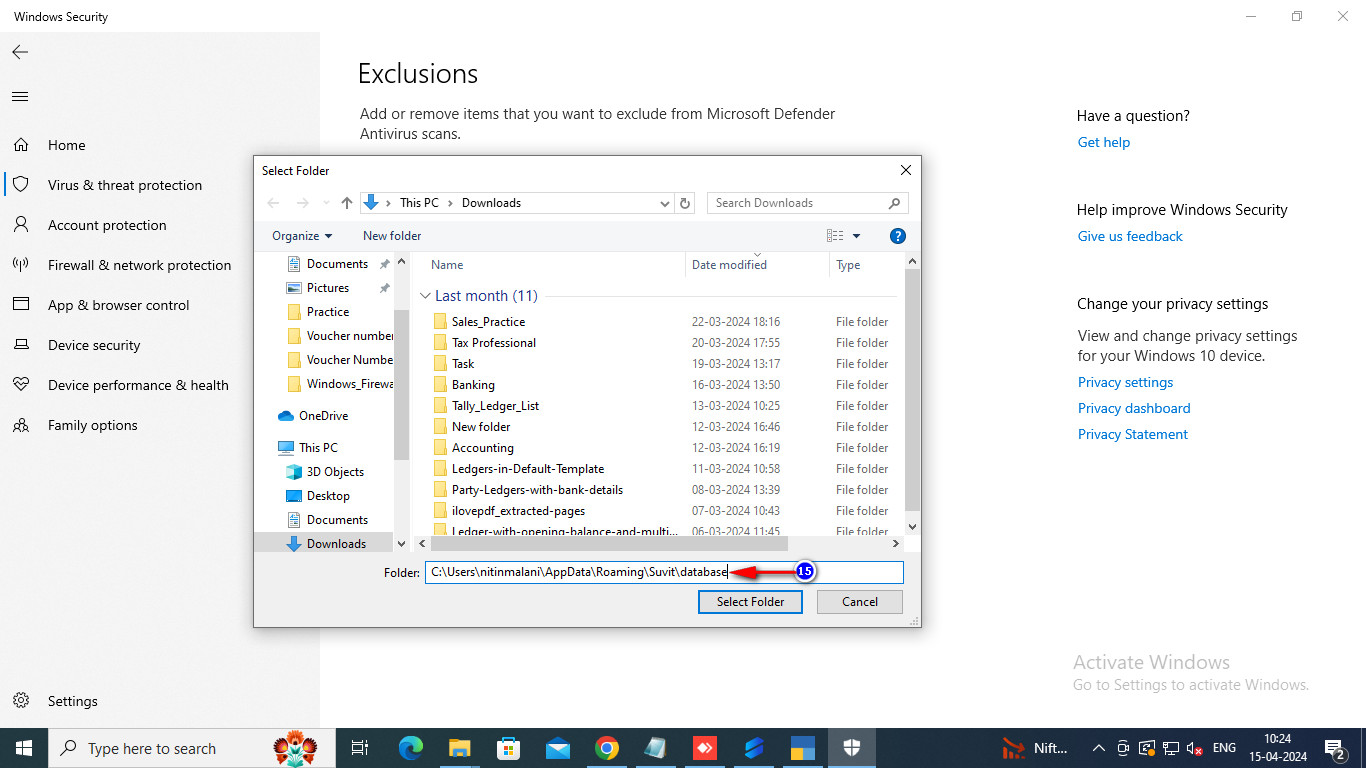Viewport: 1366px width, 768px height.
Task: Select the Task folder
Action: (x=463, y=364)
